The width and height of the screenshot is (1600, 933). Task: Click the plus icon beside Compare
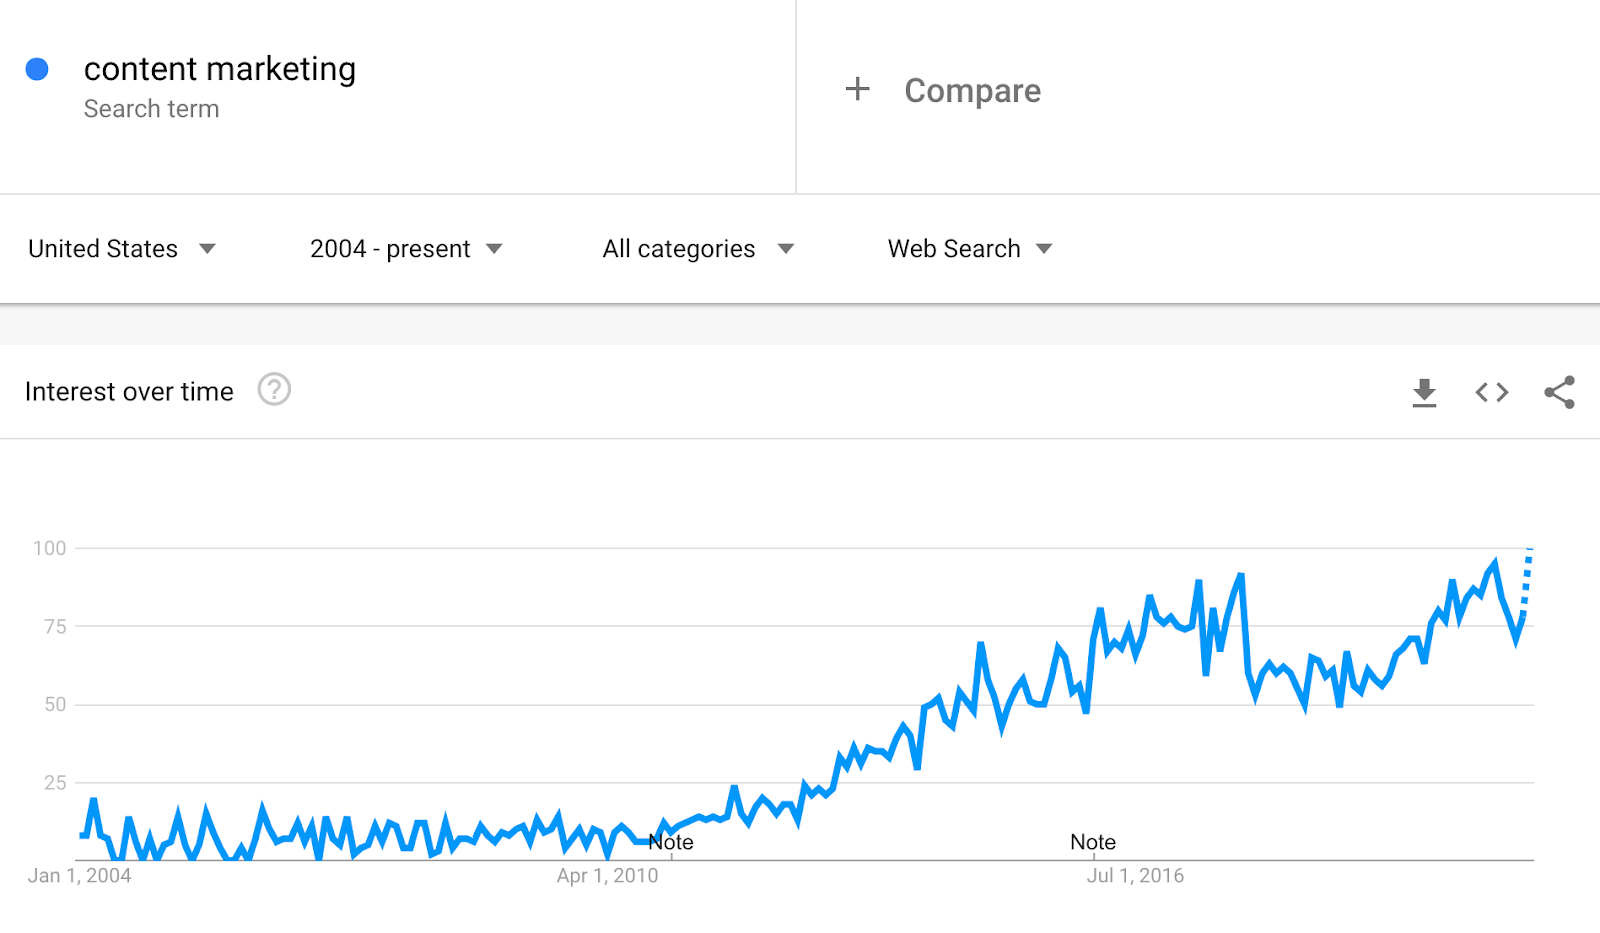857,89
